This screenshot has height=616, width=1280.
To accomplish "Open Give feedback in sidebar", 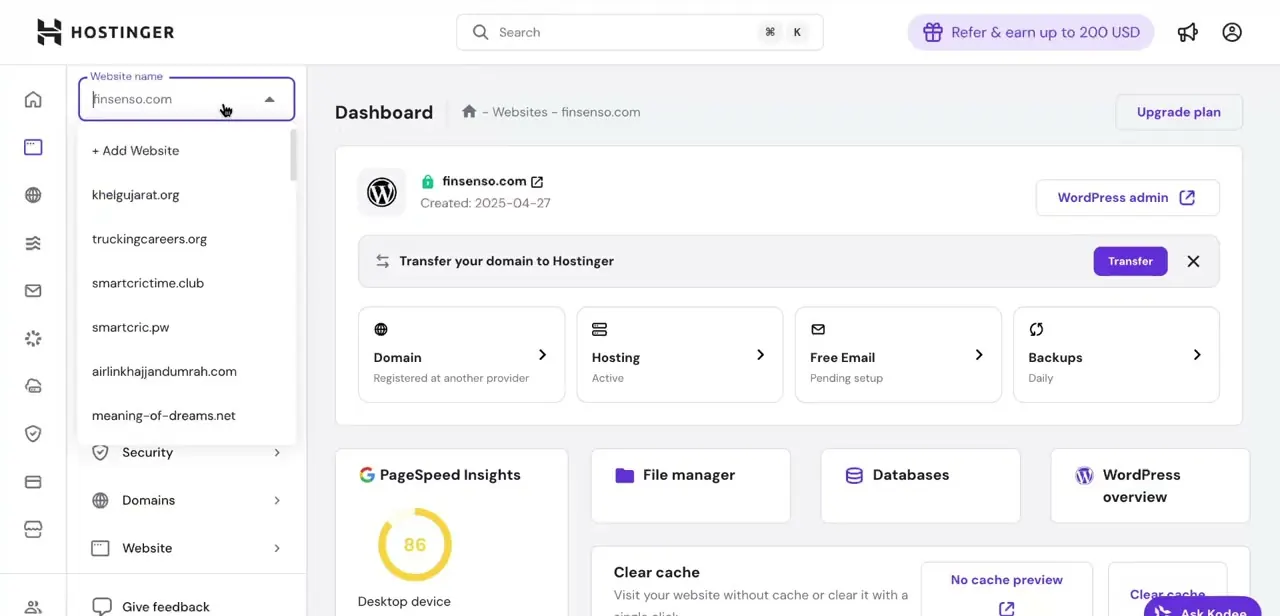I will tap(151, 606).
